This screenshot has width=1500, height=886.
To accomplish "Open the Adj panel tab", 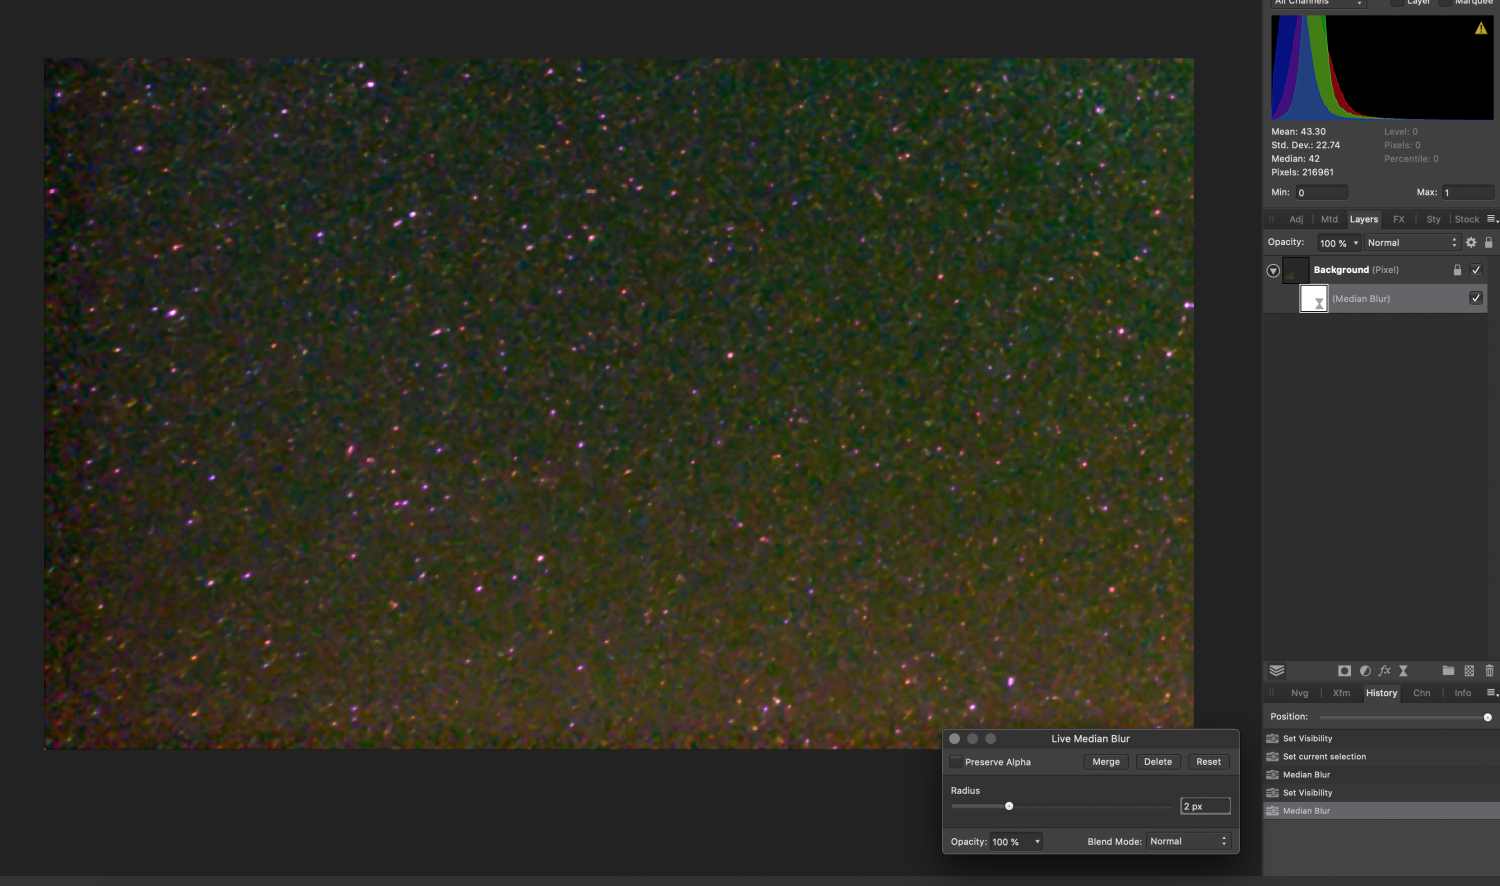I will pyautogui.click(x=1296, y=219).
